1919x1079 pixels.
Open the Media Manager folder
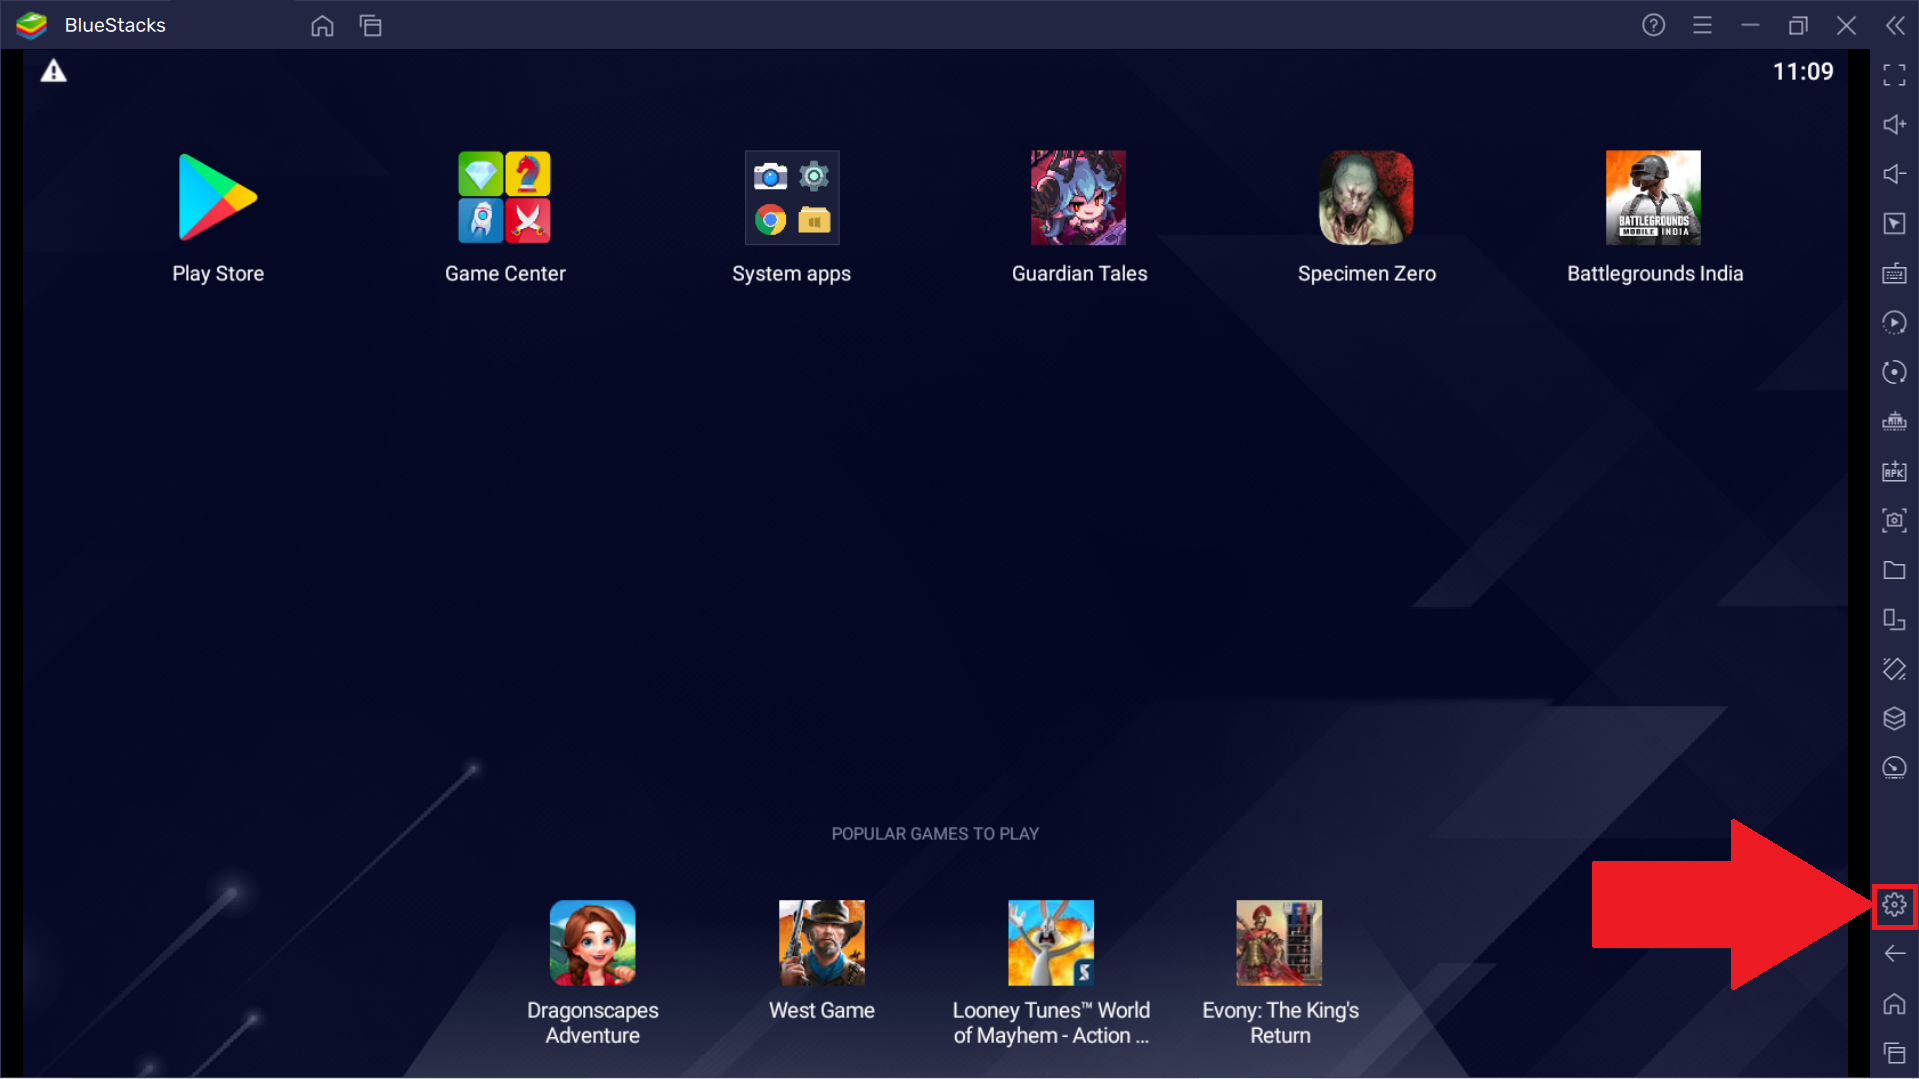(1894, 570)
